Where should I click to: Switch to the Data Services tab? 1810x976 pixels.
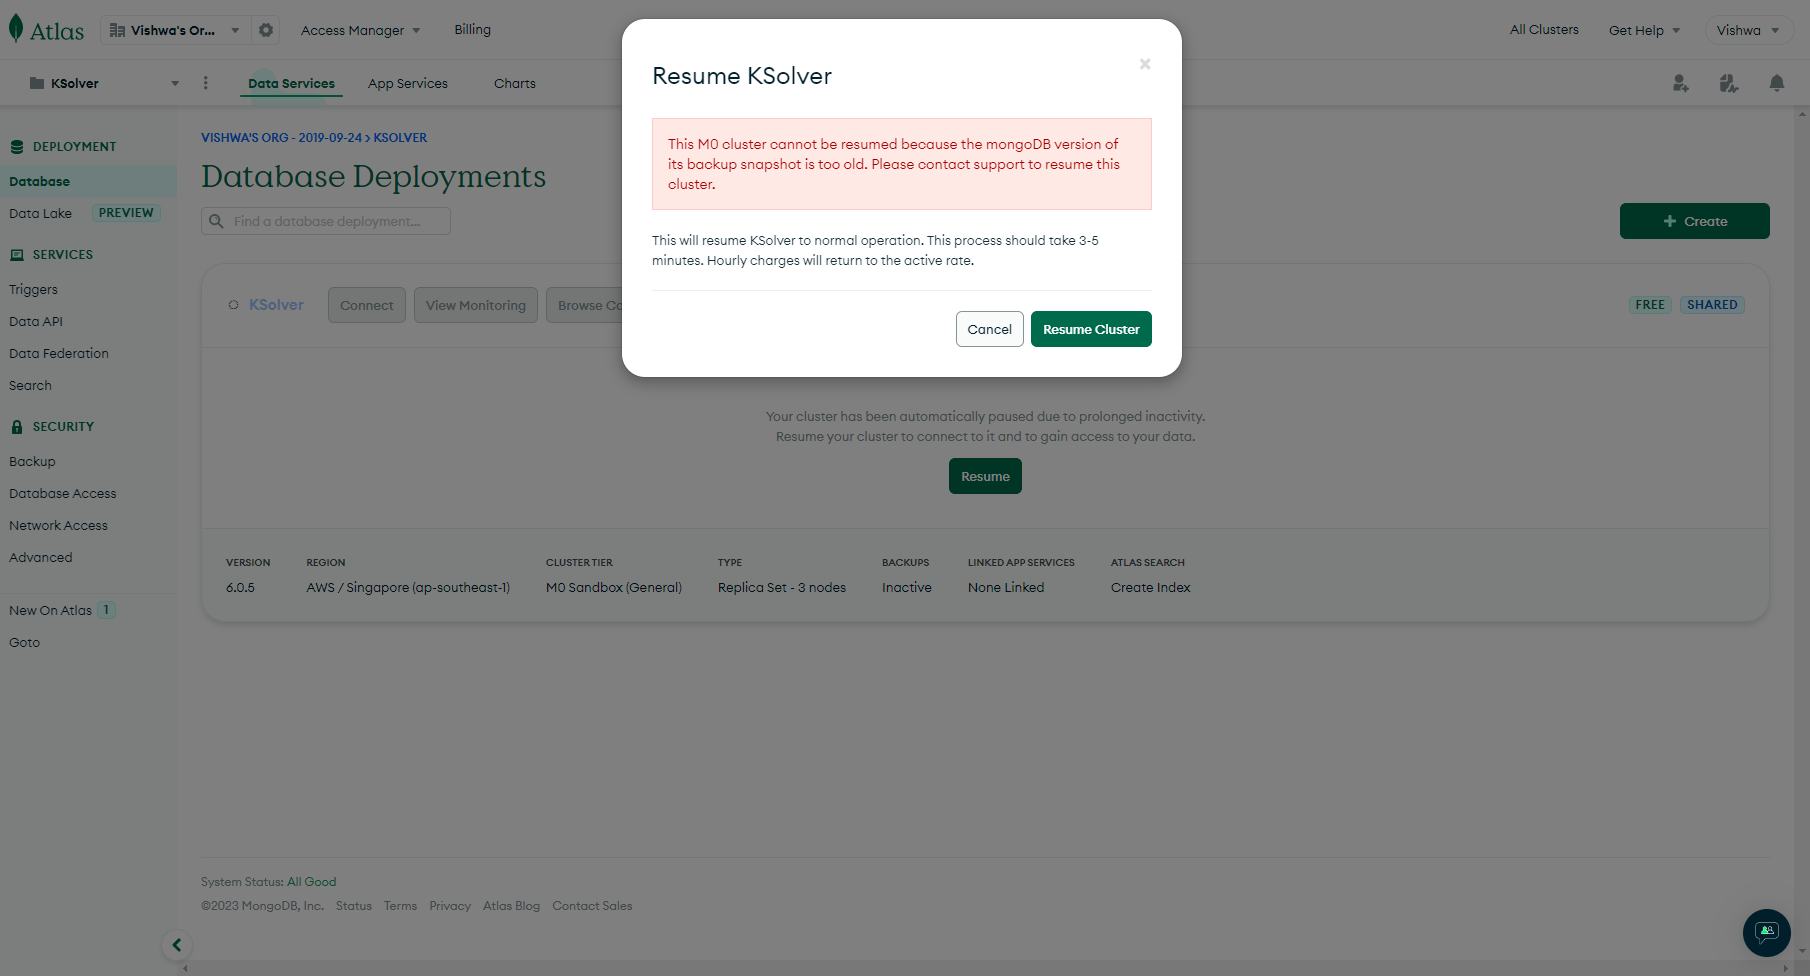click(292, 83)
